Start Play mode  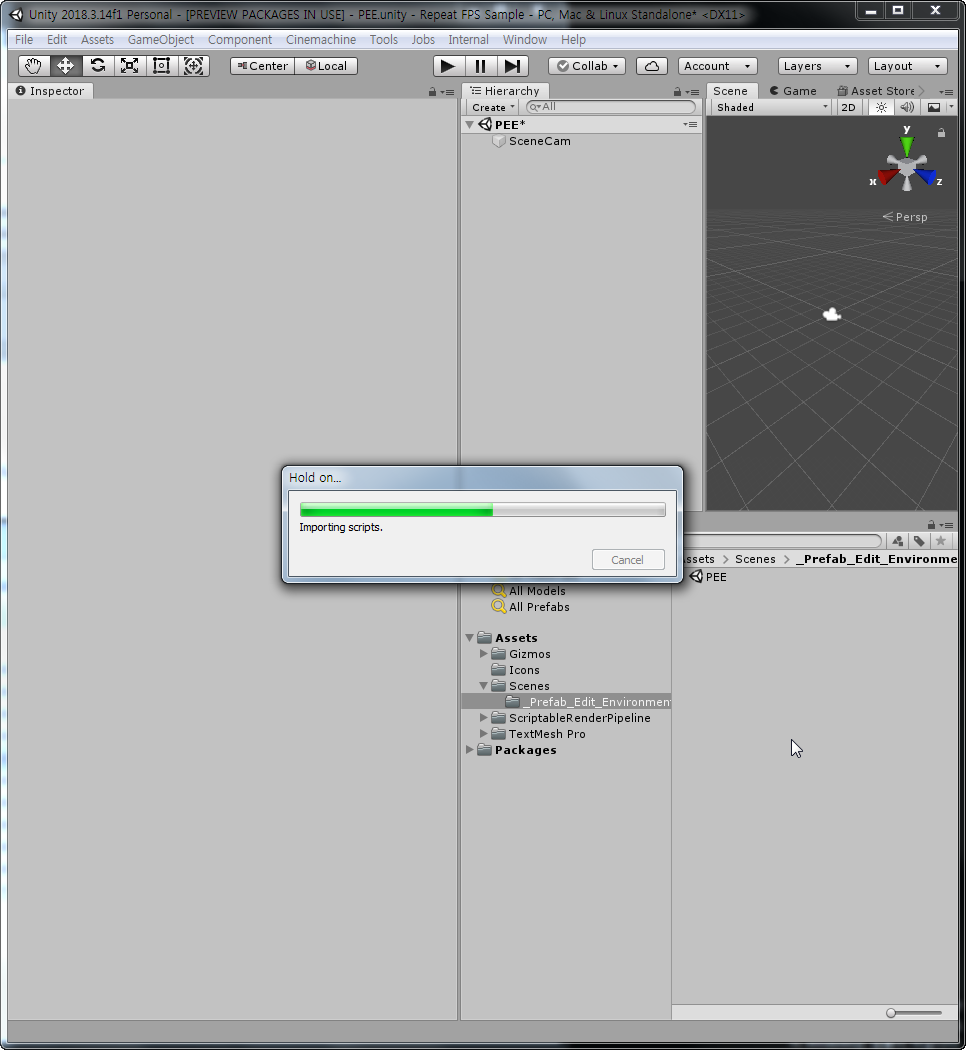click(449, 66)
